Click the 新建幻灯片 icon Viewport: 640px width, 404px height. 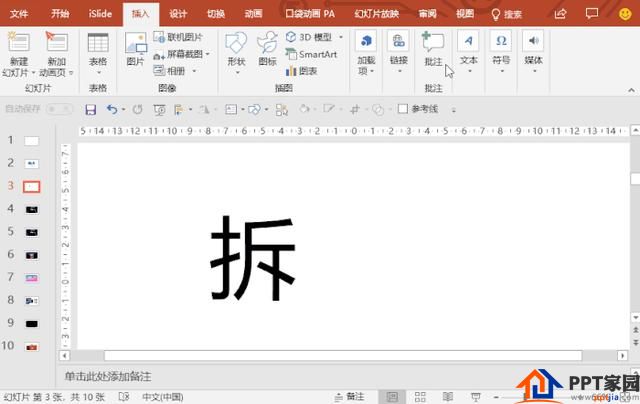pos(19,42)
